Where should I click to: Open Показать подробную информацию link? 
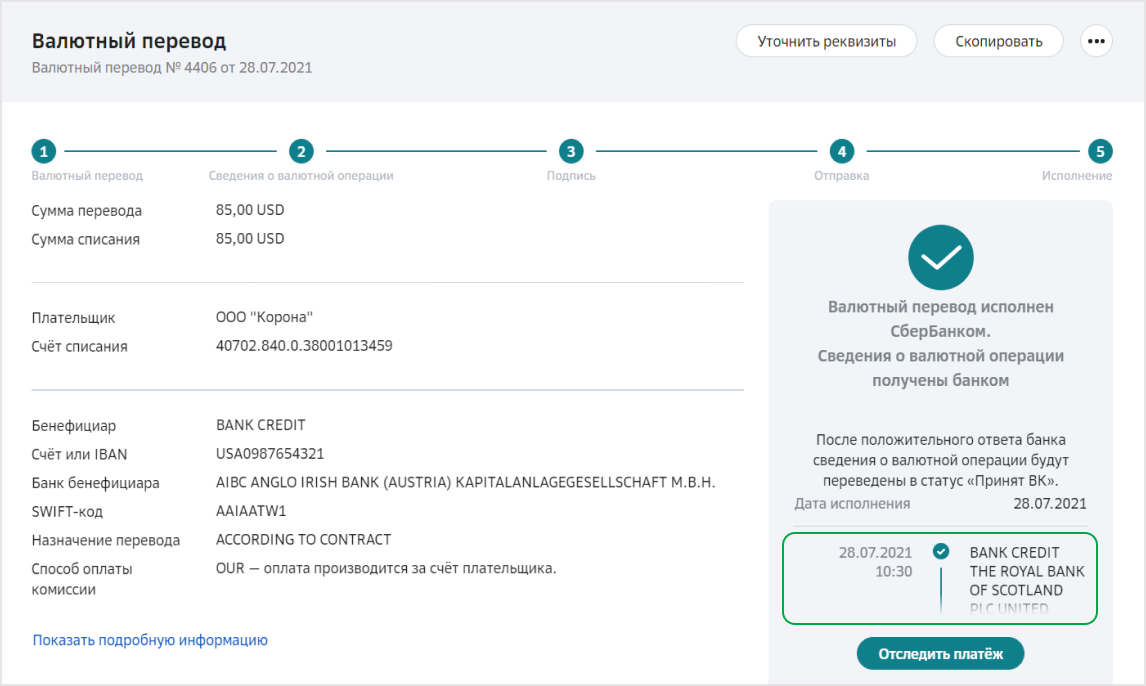pyautogui.click(x=150, y=639)
